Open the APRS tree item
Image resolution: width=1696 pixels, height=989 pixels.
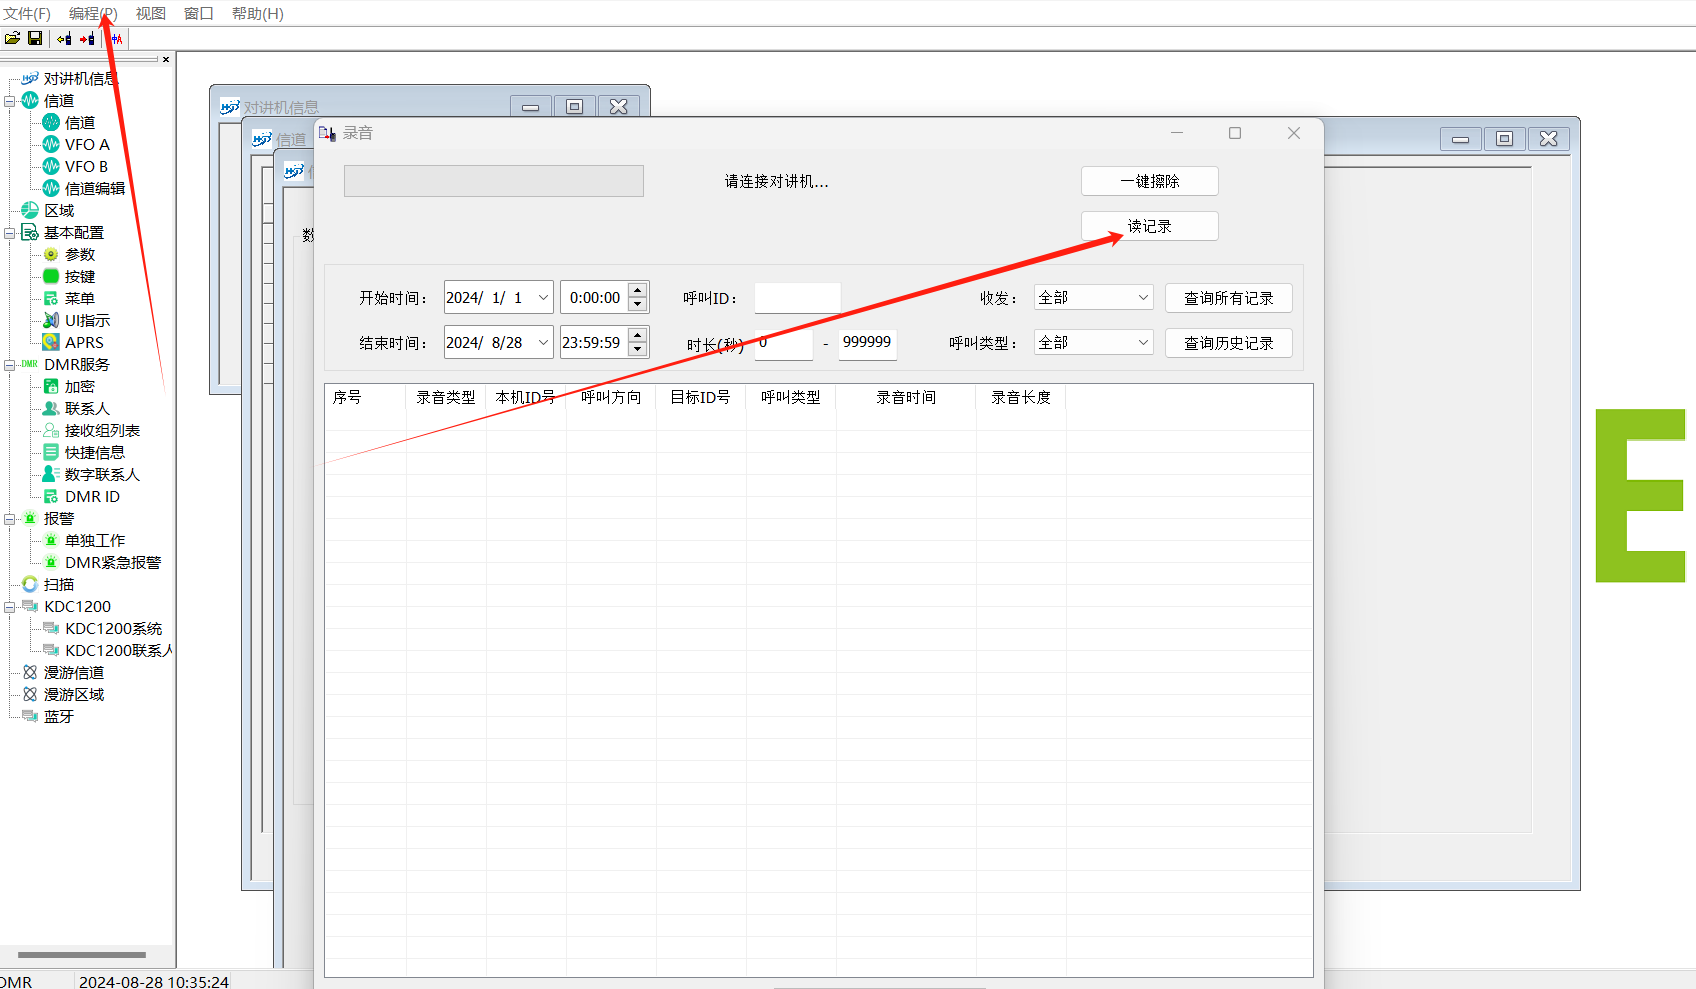pyautogui.click(x=84, y=342)
